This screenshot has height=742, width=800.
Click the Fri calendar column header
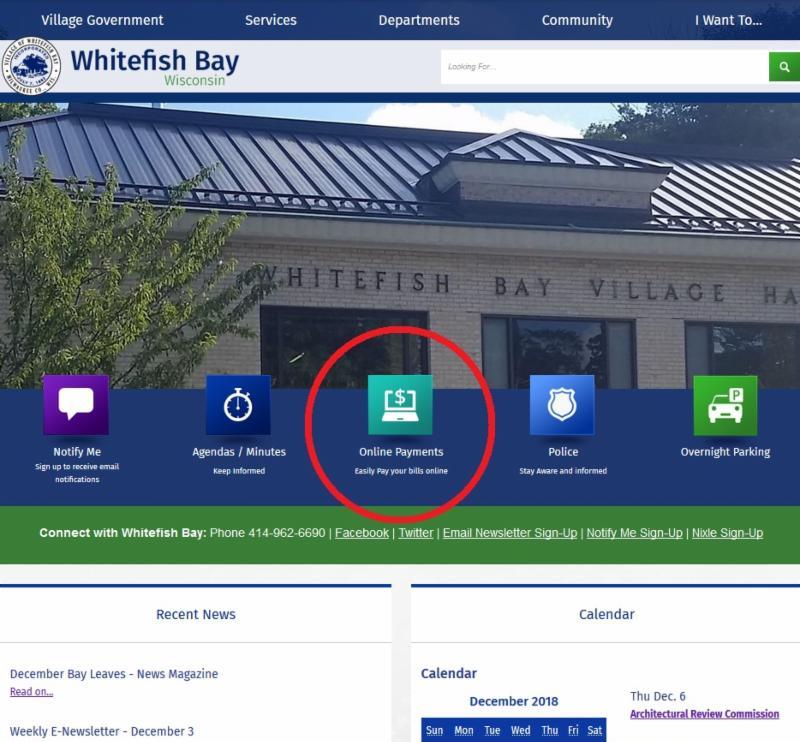573,730
